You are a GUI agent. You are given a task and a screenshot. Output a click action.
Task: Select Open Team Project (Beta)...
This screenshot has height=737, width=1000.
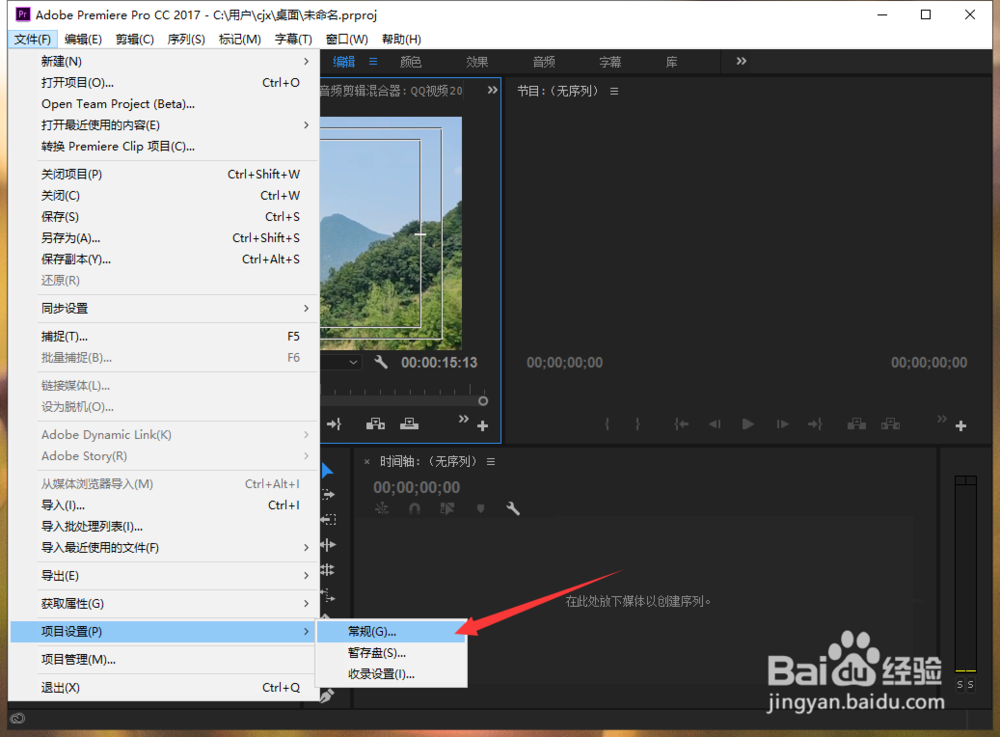point(165,104)
